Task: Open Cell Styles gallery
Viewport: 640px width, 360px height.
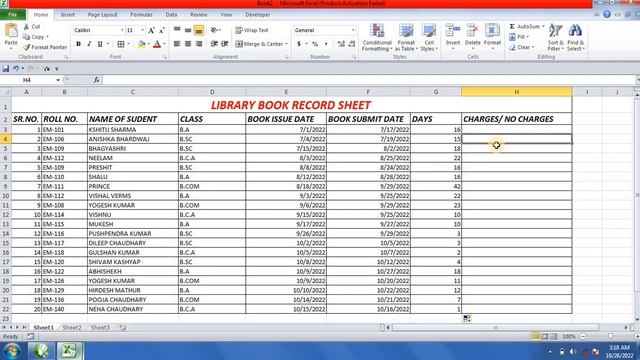Action: [x=429, y=37]
